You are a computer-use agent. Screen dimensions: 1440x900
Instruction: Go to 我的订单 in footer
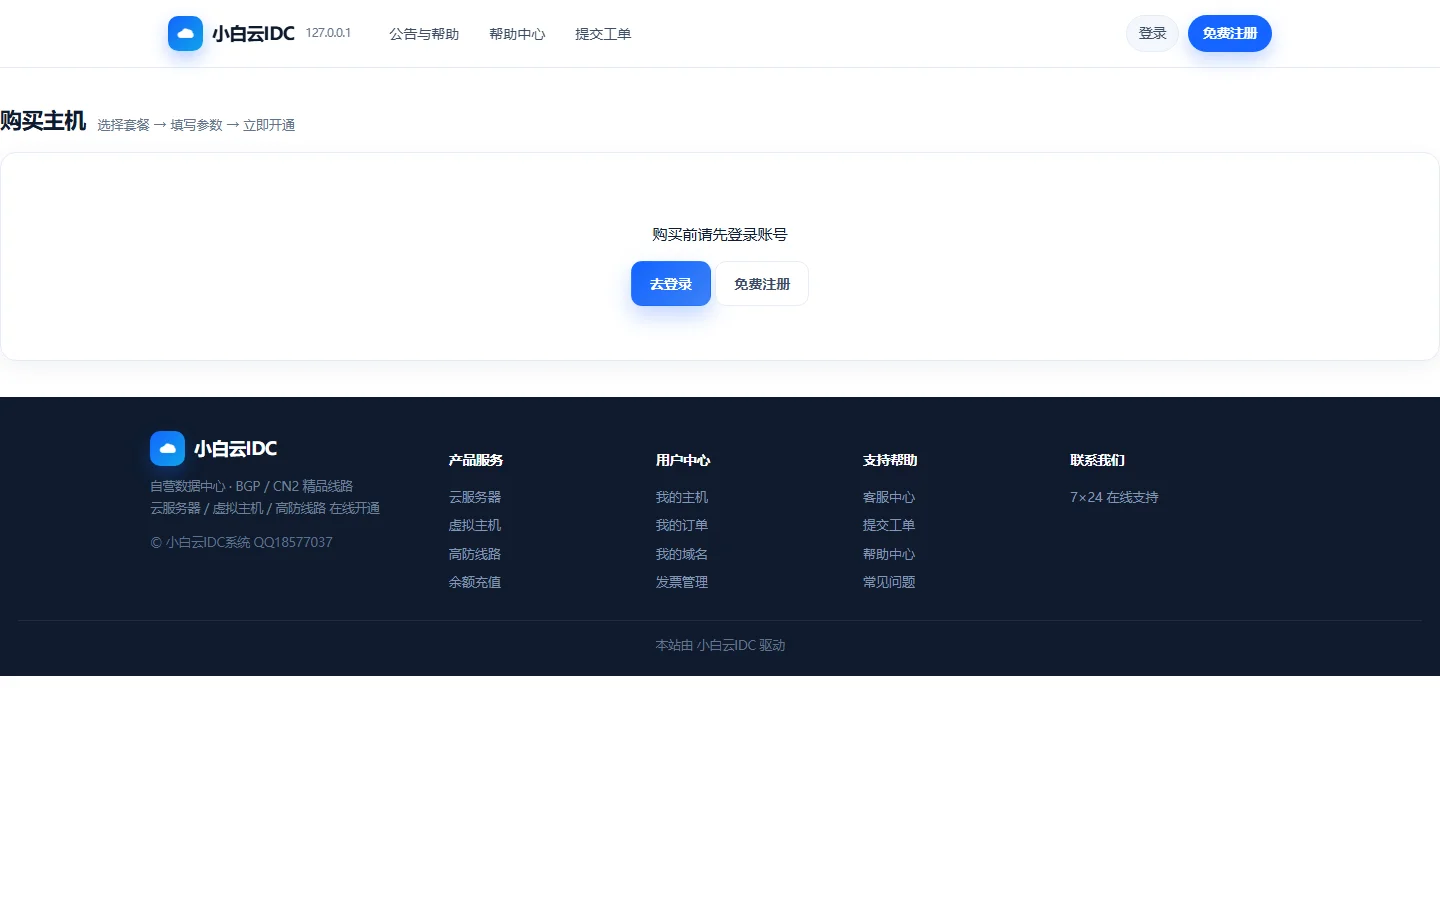click(682, 525)
